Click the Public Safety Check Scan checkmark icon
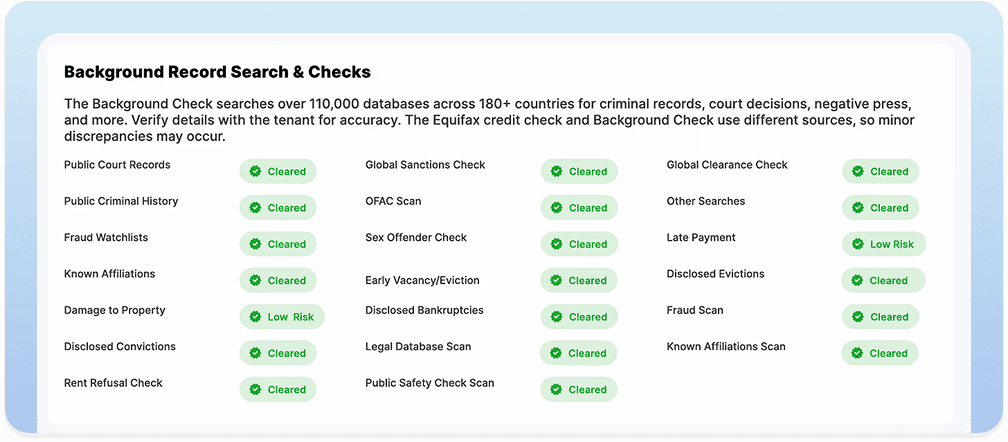1008x442 pixels. pos(557,390)
